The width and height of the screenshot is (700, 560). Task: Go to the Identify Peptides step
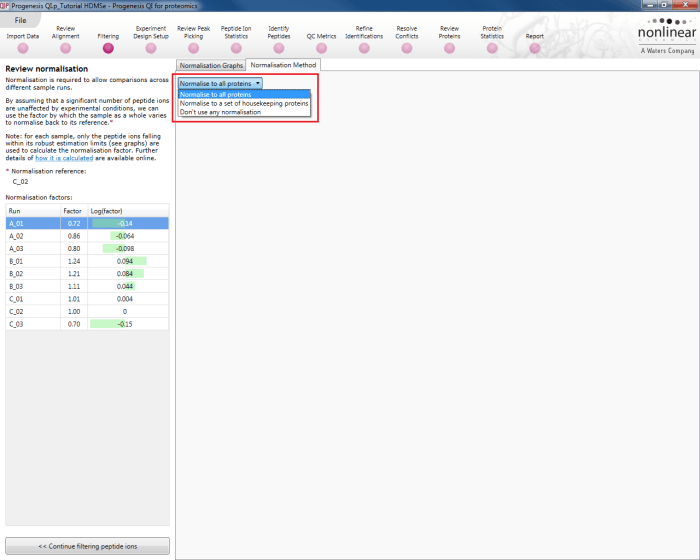pos(279,39)
